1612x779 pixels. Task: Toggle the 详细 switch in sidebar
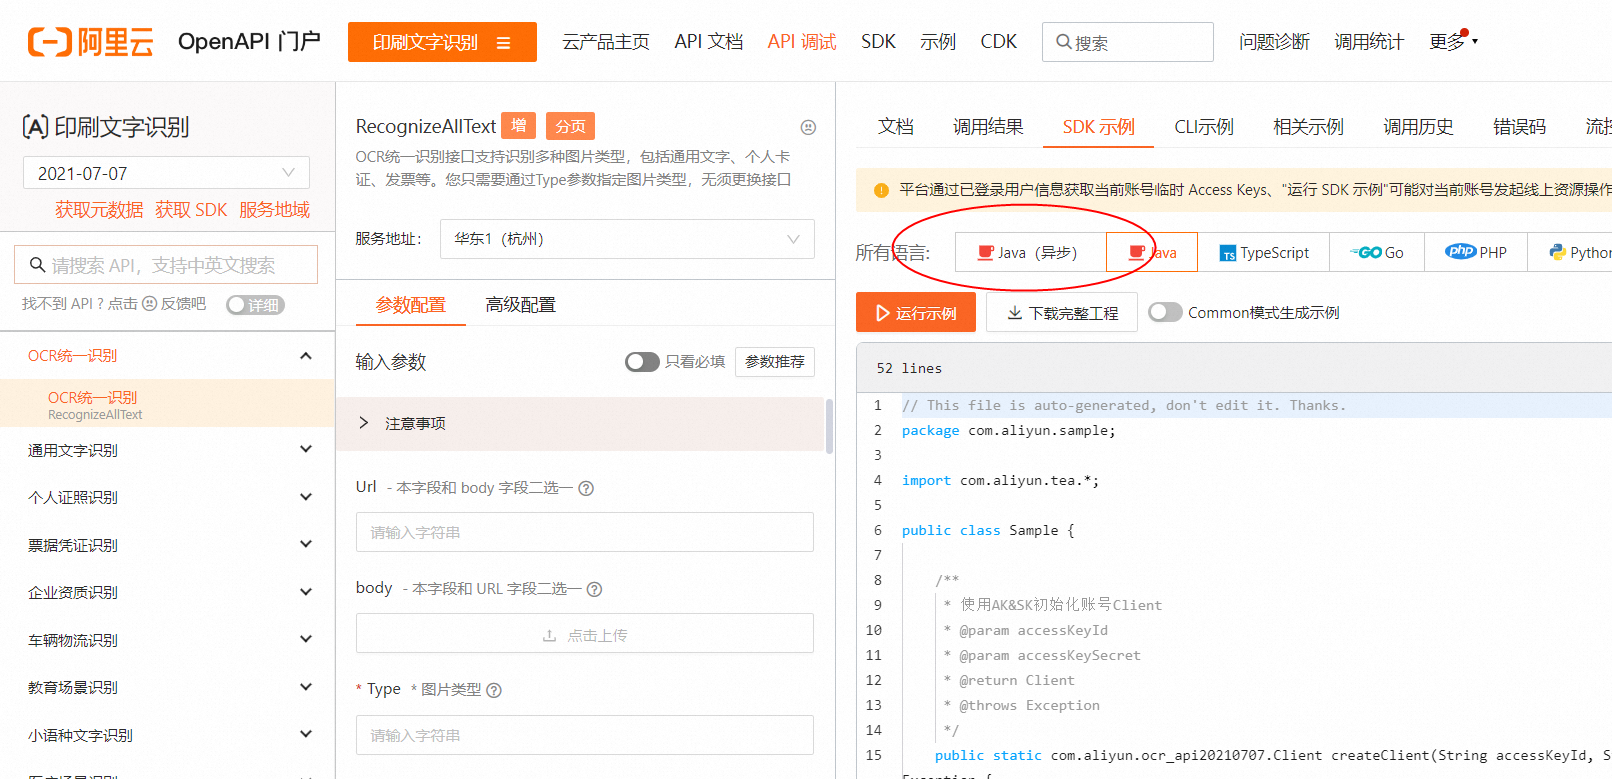click(x=255, y=305)
